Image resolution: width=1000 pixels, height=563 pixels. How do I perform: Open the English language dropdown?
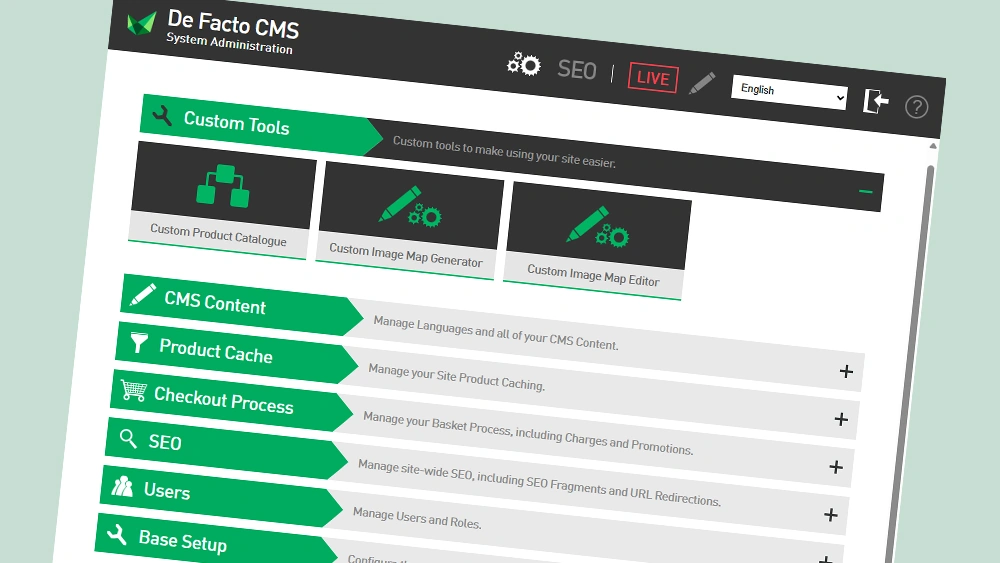pyautogui.click(x=790, y=92)
